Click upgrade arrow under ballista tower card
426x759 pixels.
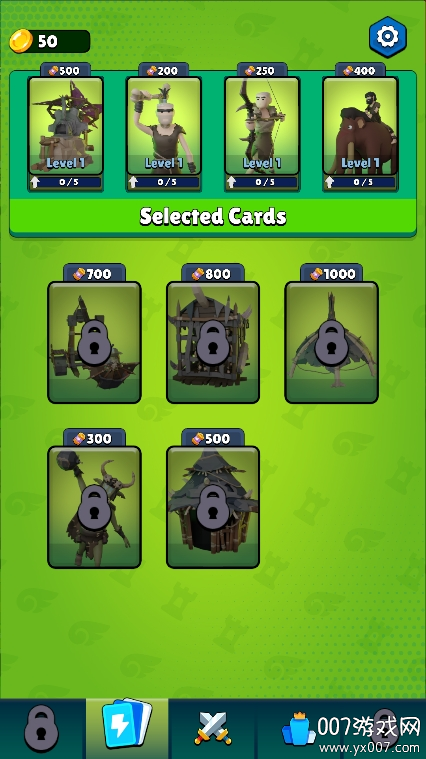[36, 182]
